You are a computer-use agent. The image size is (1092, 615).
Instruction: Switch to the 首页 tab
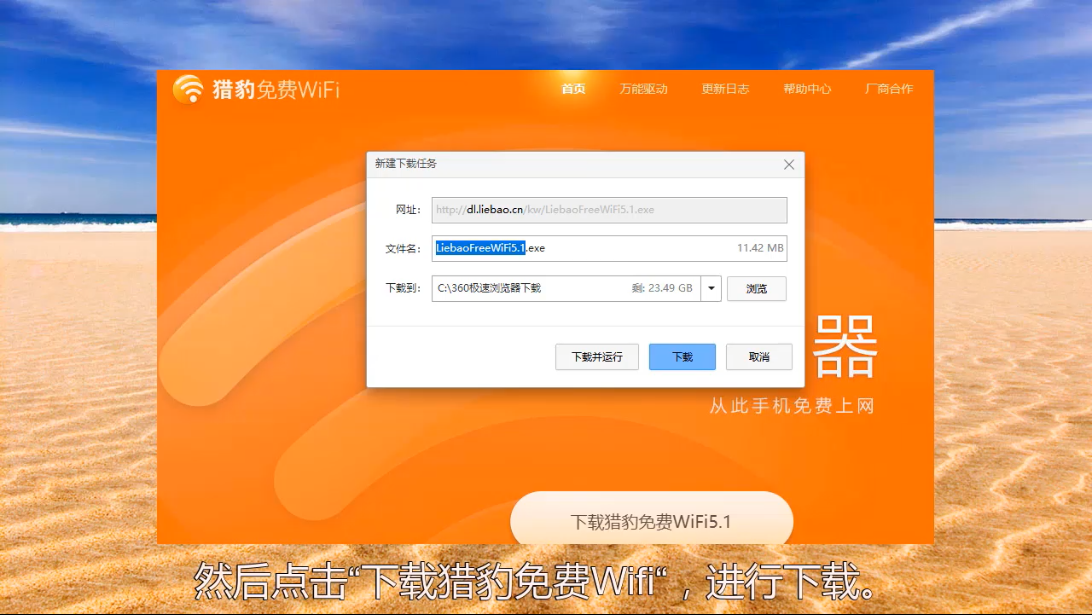coord(573,89)
